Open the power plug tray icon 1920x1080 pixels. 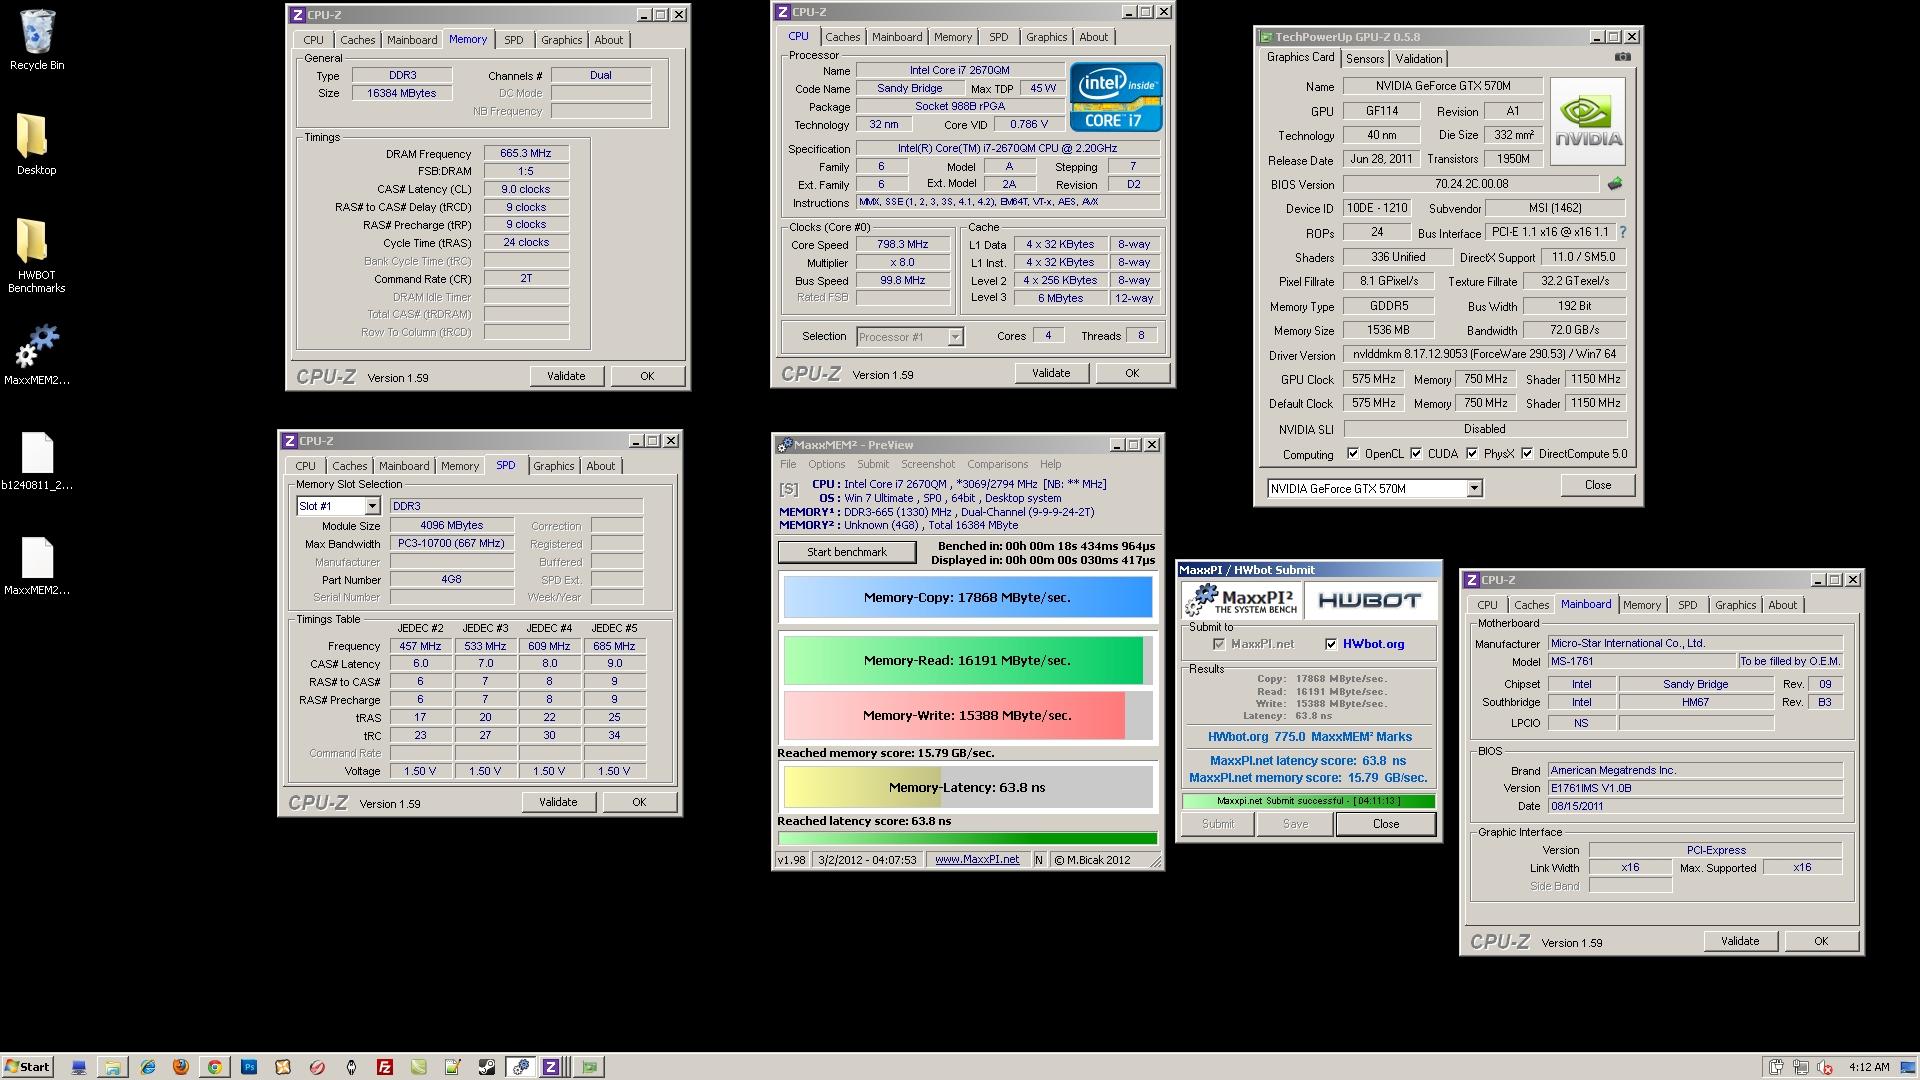coord(1776,1067)
